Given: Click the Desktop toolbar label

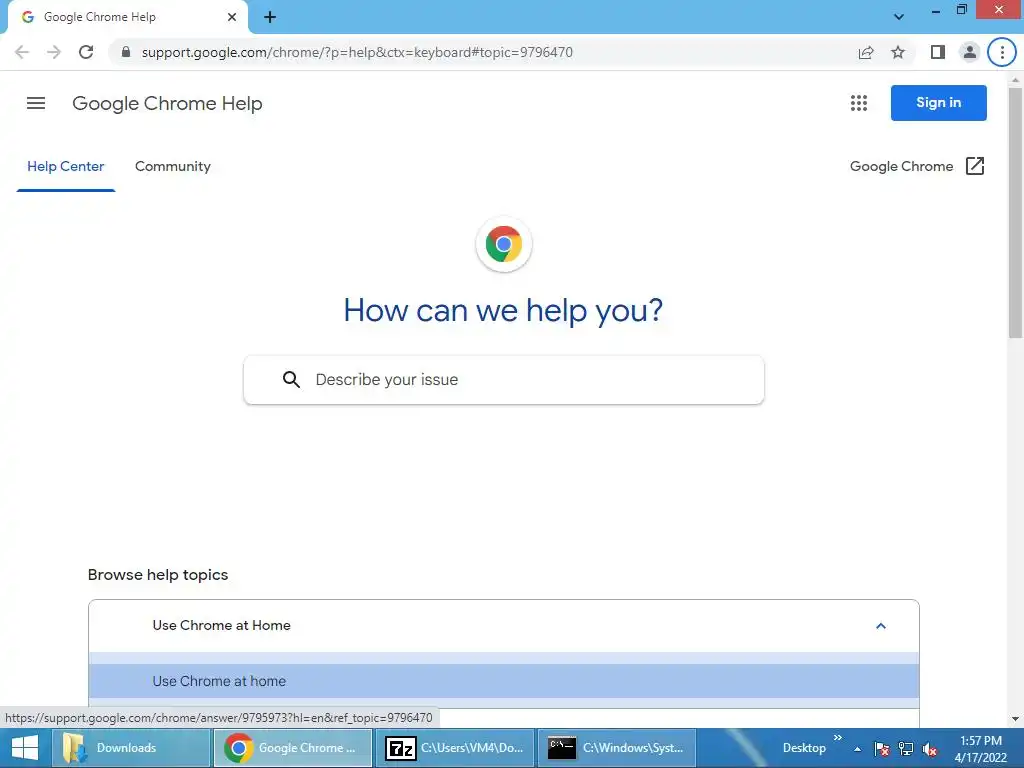Looking at the screenshot, I should pos(804,748).
